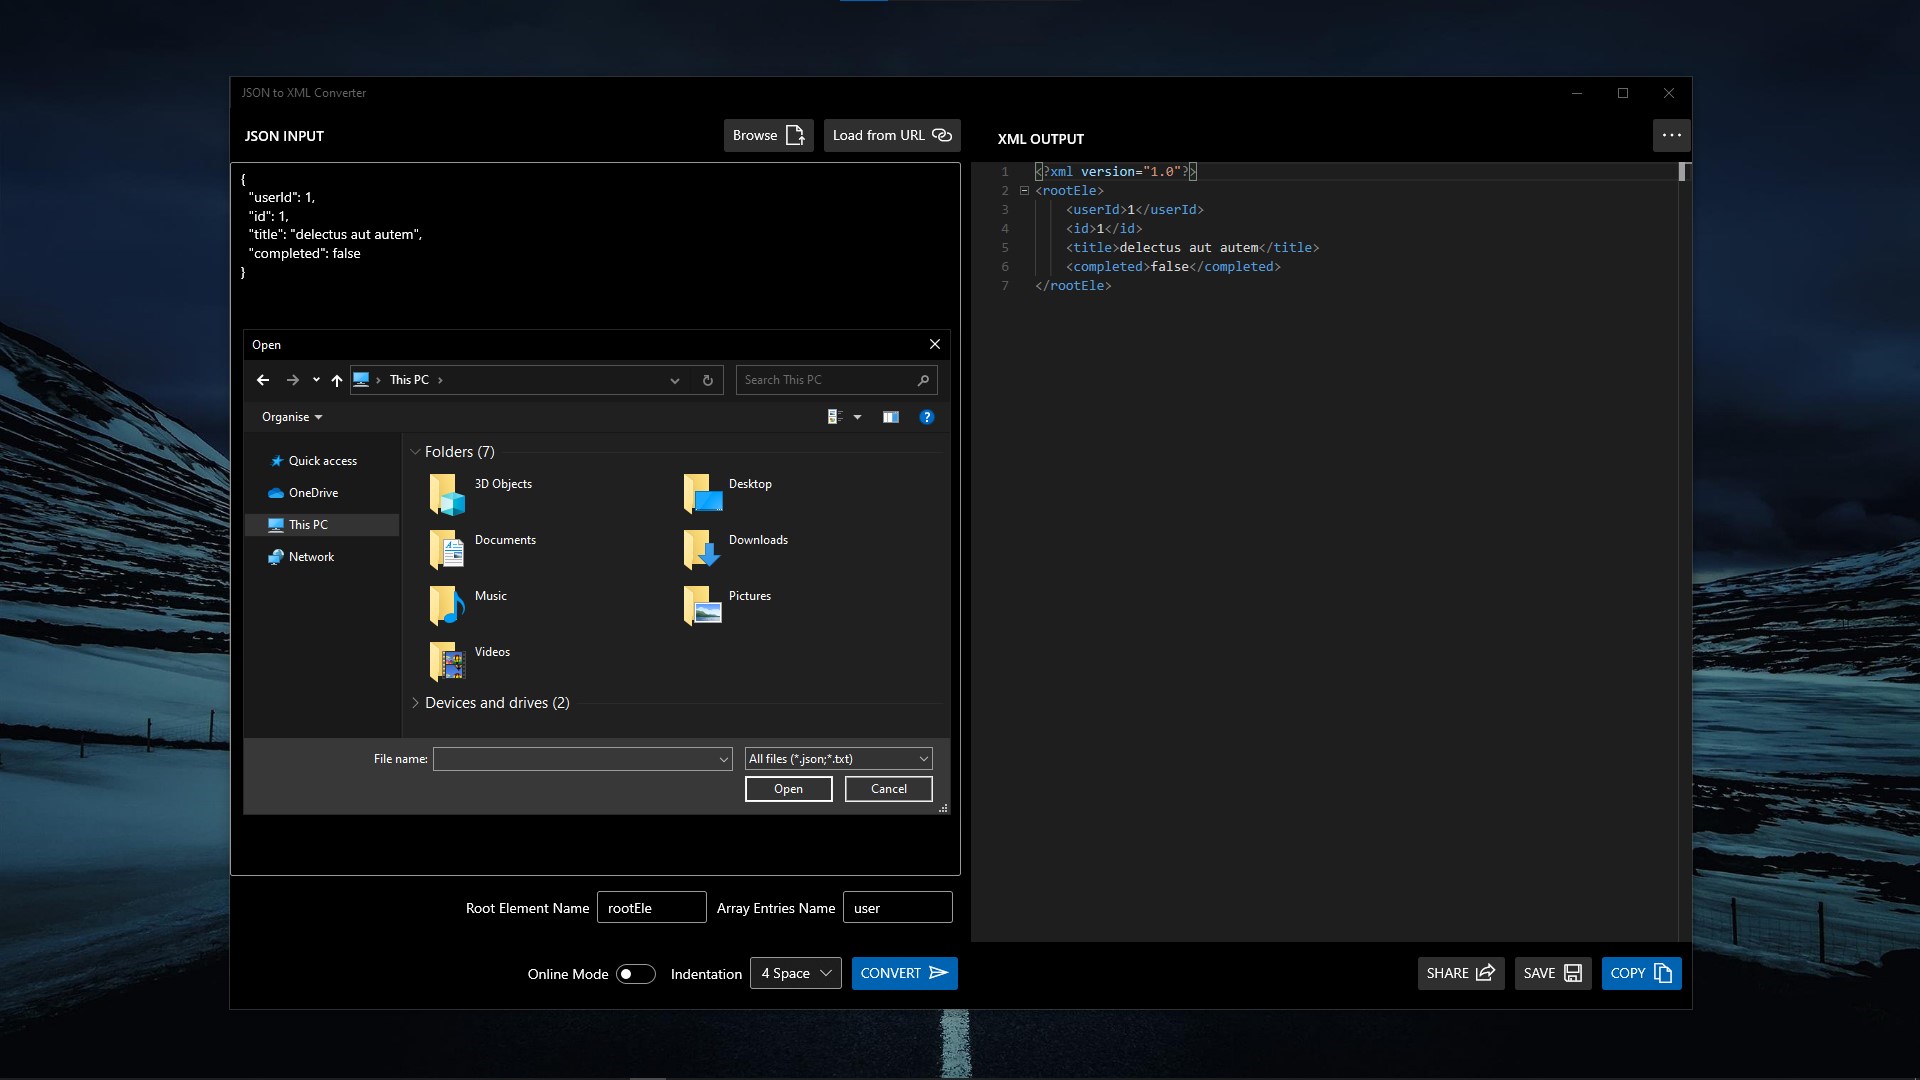Expand Devices and drives section
The image size is (1920, 1080).
click(x=416, y=703)
